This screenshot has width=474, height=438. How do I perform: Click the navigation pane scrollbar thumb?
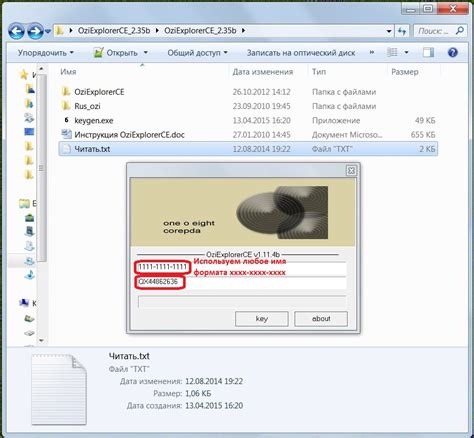(41, 168)
